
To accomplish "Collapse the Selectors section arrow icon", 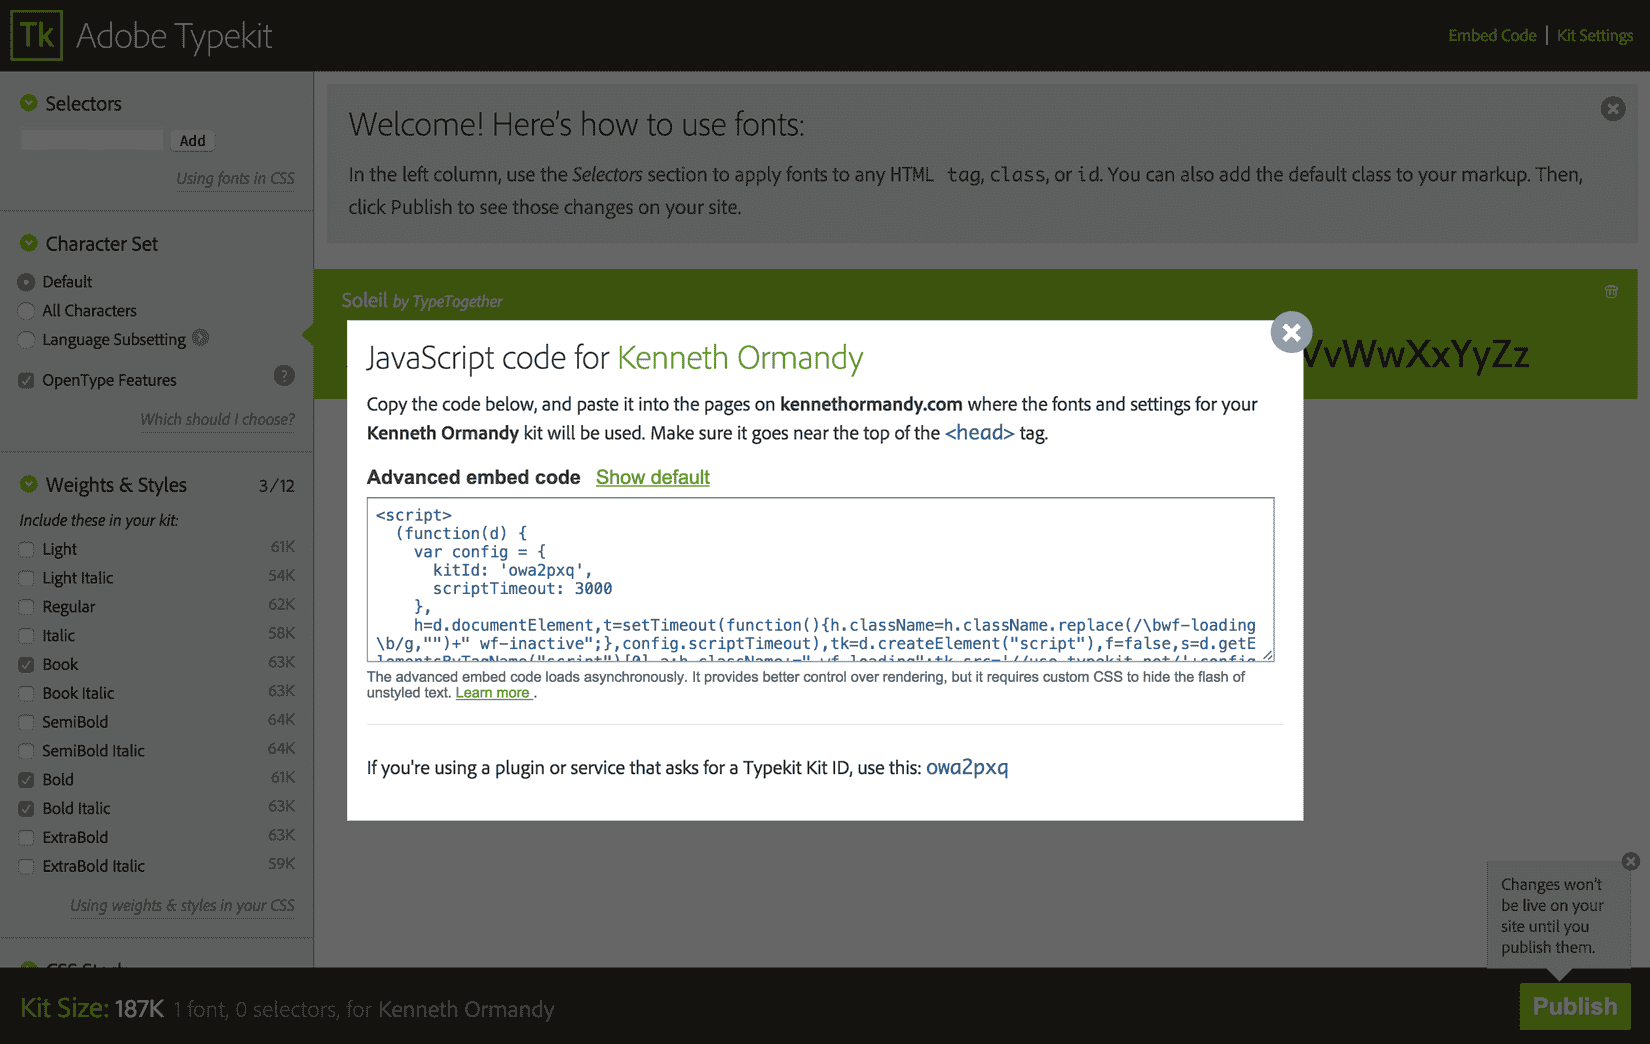I will [x=29, y=103].
